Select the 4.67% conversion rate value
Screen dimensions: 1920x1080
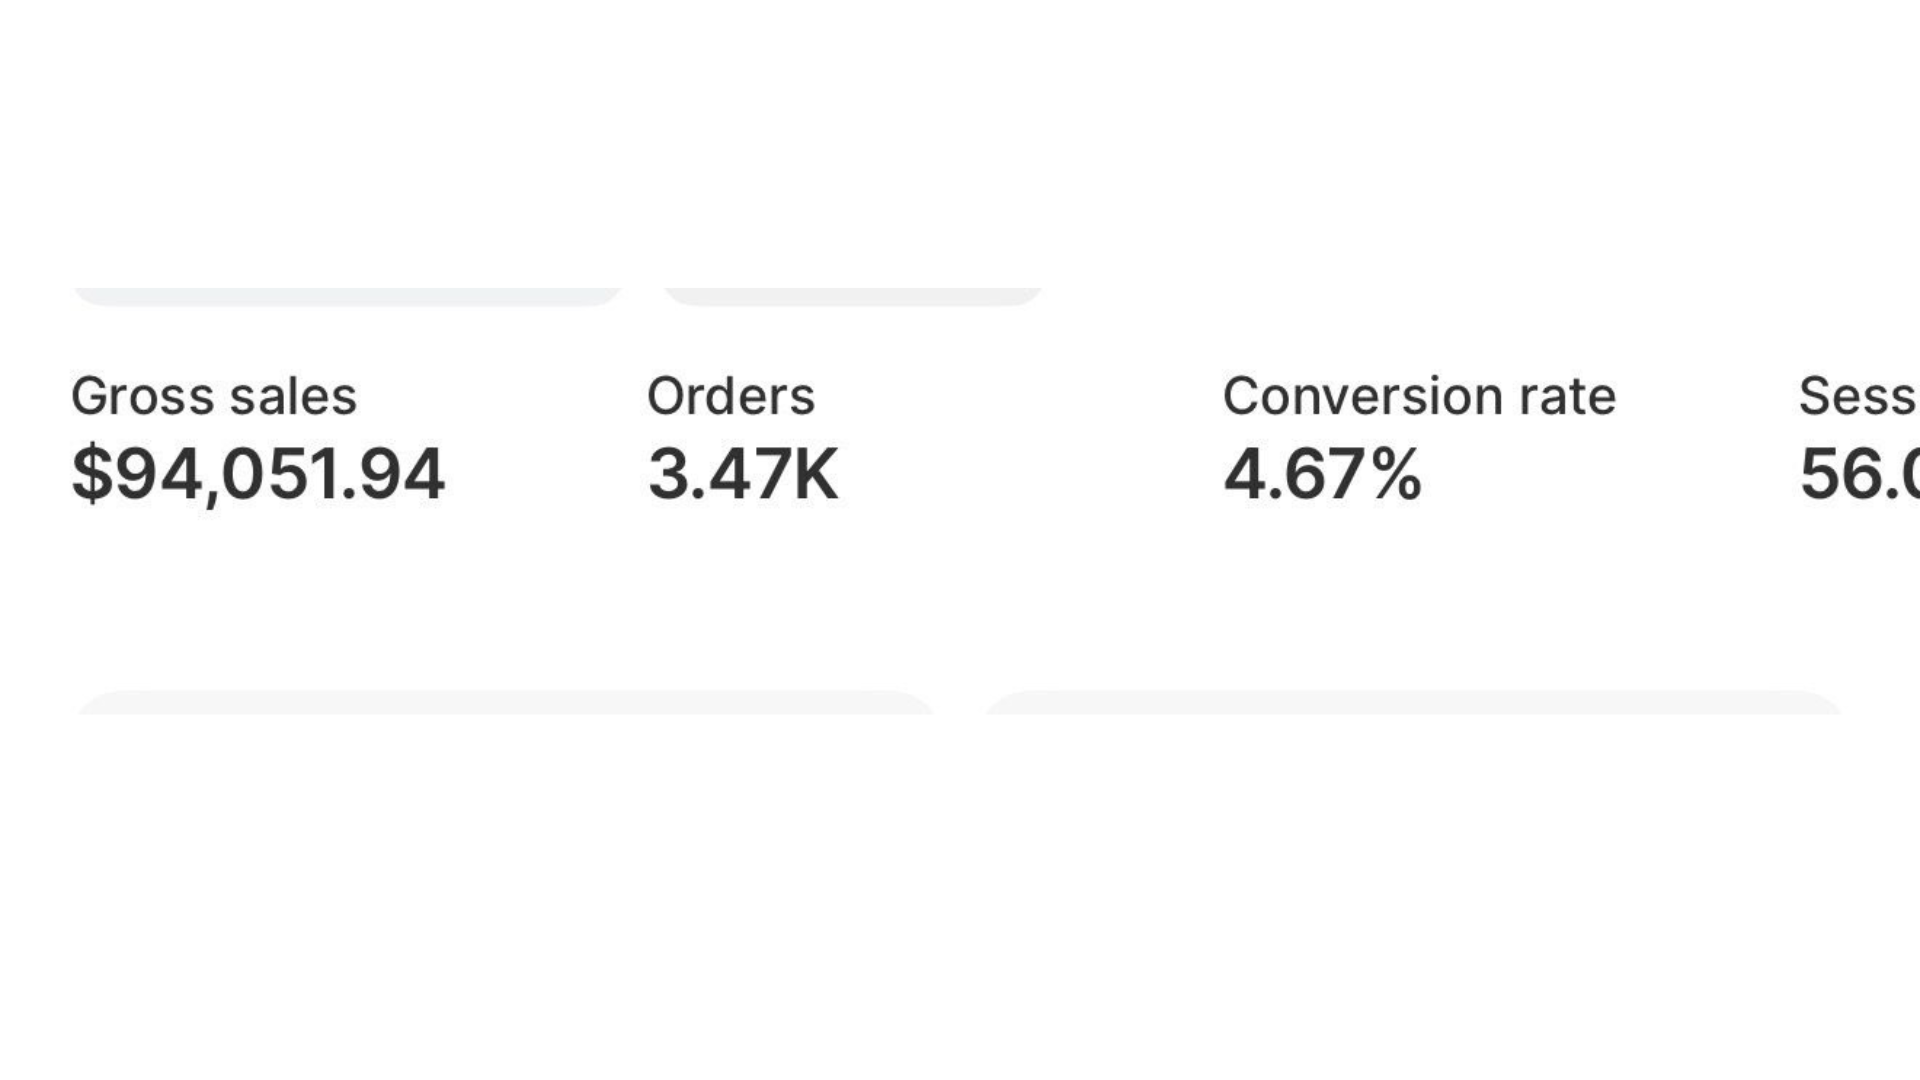(x=1321, y=473)
